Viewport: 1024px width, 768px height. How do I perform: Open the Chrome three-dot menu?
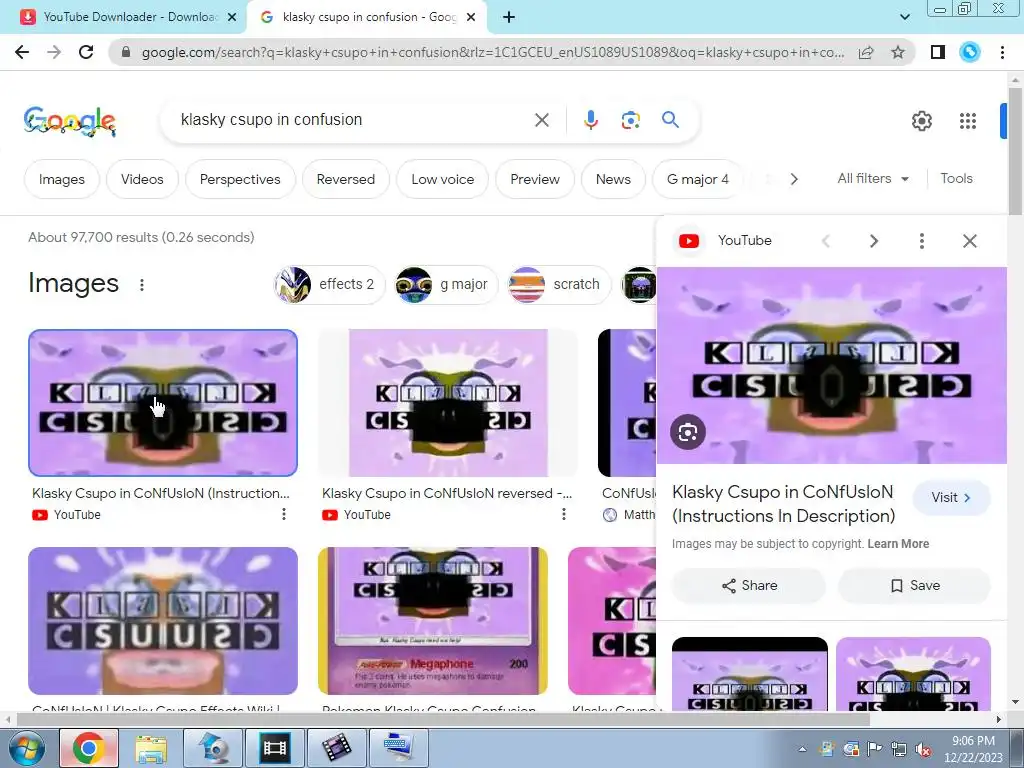click(x=1002, y=52)
